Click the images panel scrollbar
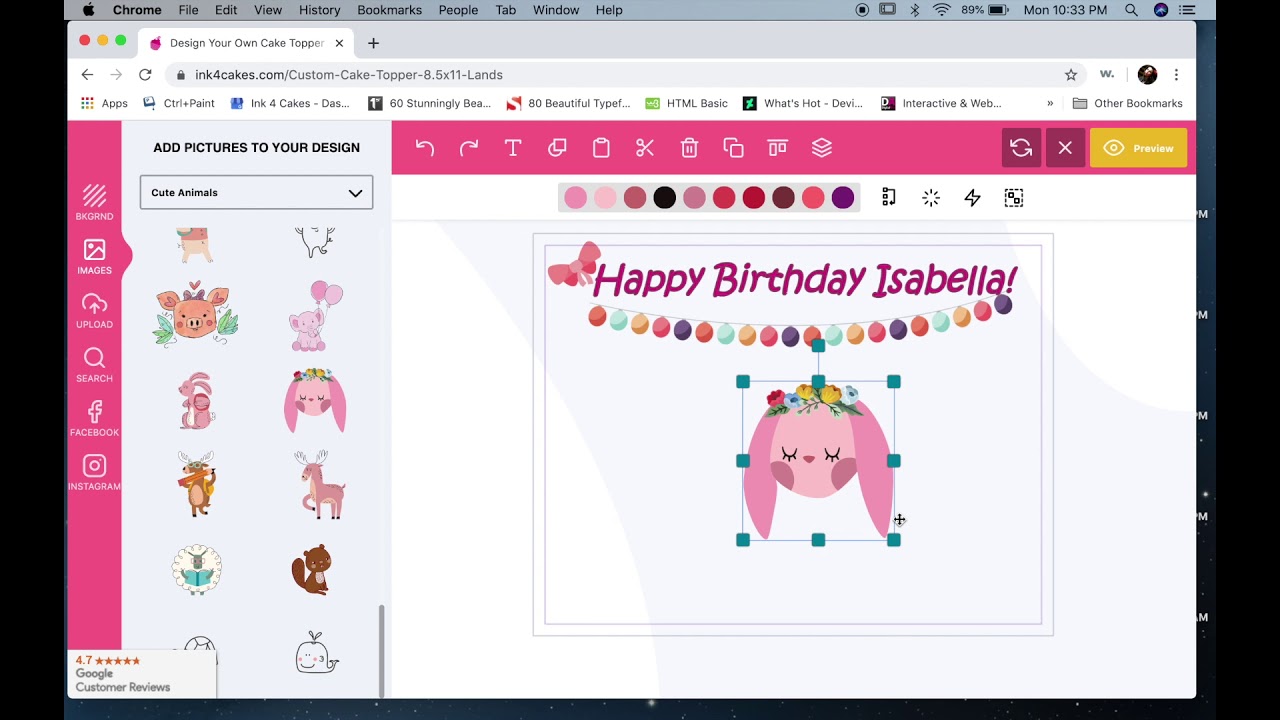The image size is (1280, 720). (381, 650)
